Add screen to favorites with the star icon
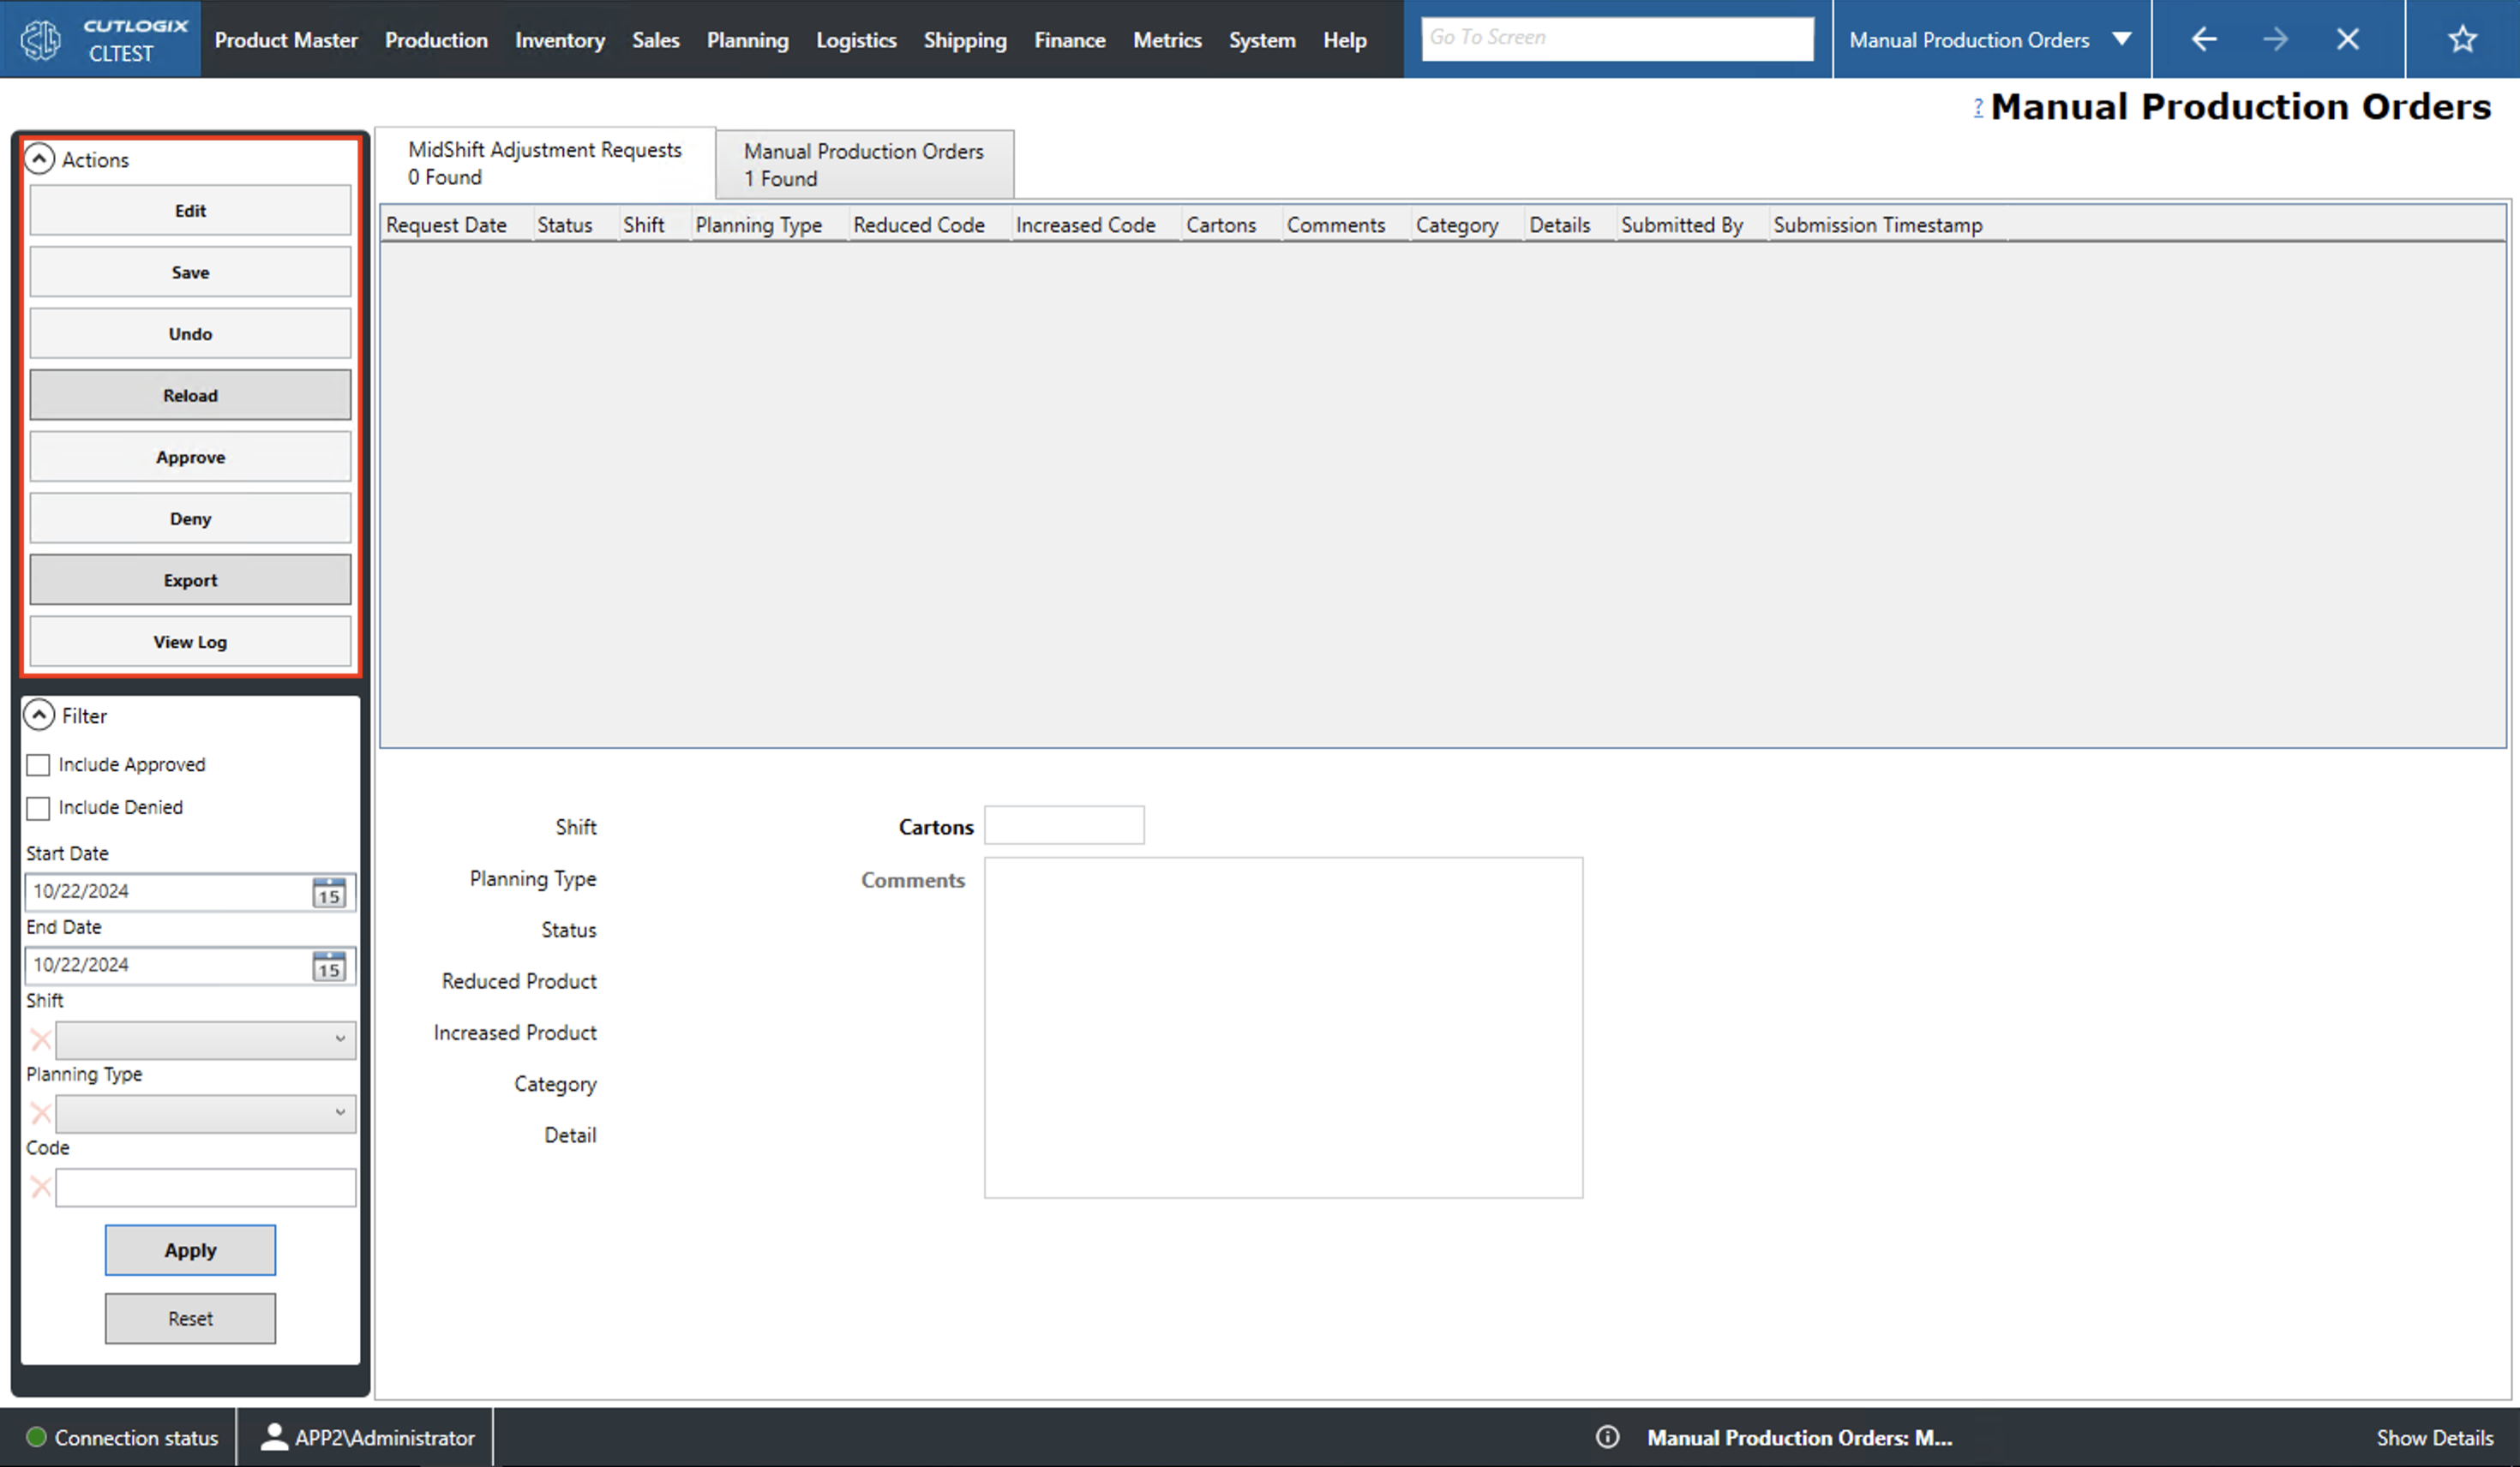The image size is (2520, 1467). [x=2463, y=39]
